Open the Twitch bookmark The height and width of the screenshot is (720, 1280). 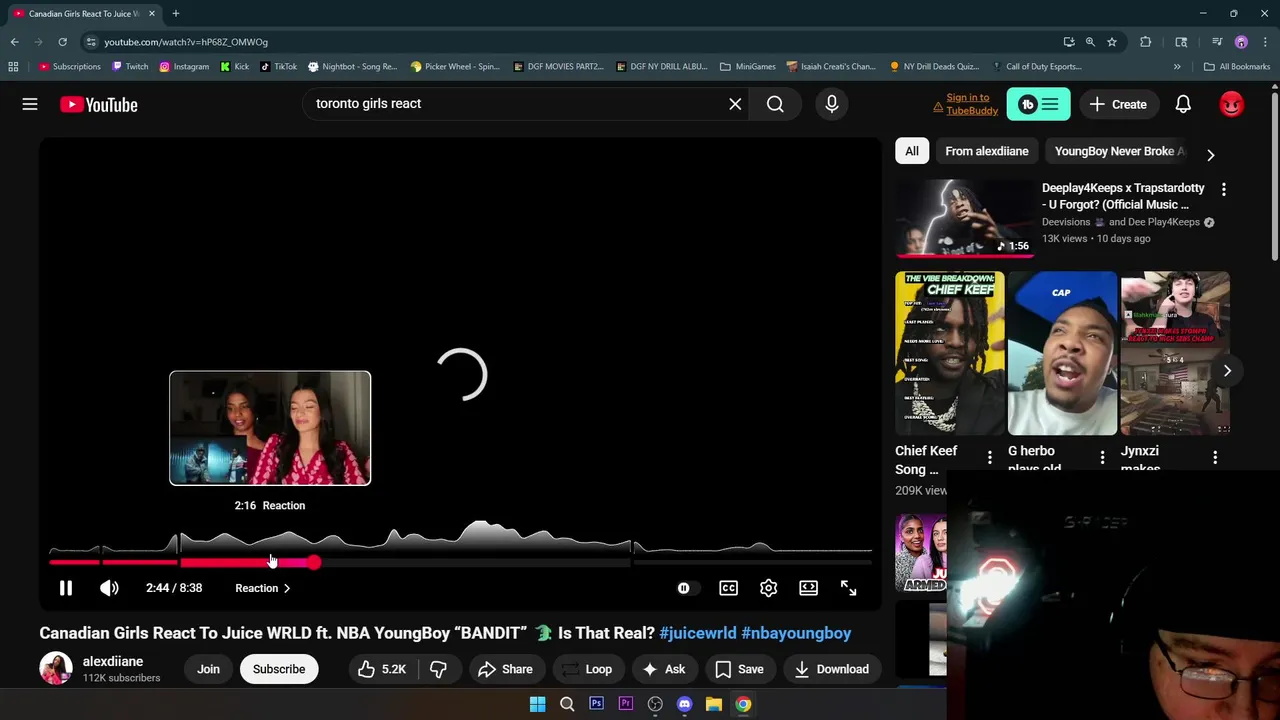pyautogui.click(x=130, y=67)
